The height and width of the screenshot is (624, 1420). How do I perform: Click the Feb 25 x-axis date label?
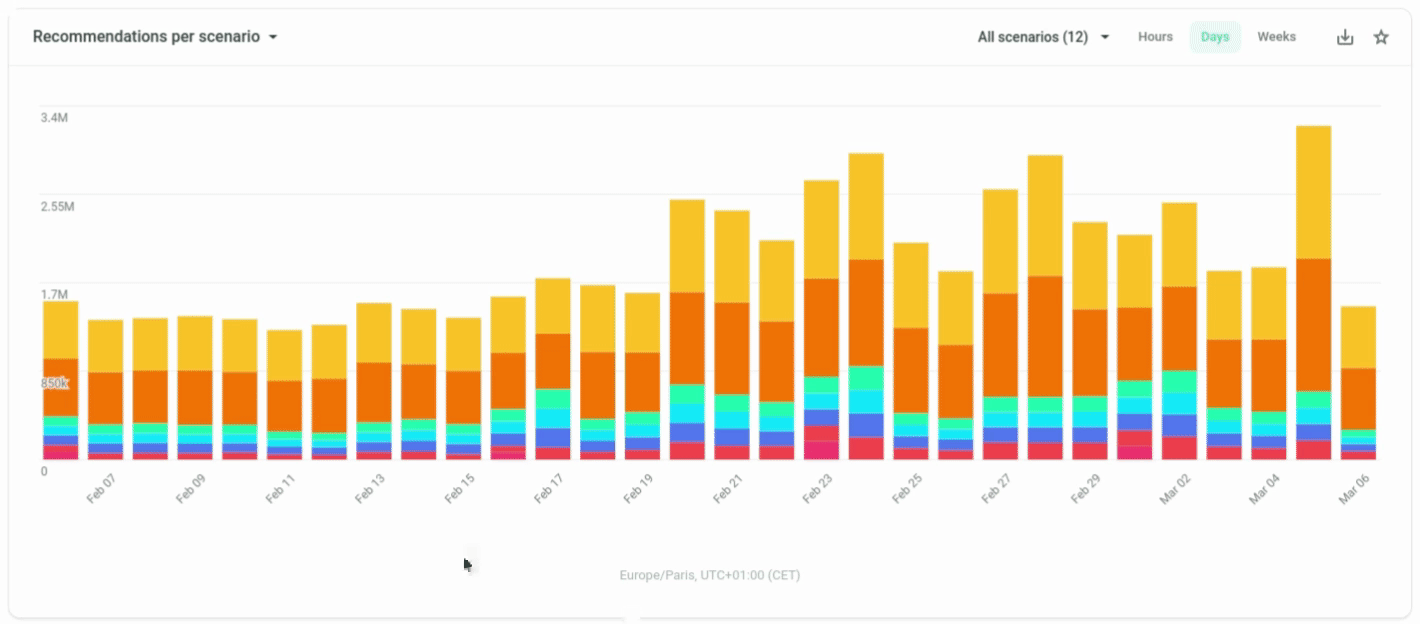tap(907, 488)
